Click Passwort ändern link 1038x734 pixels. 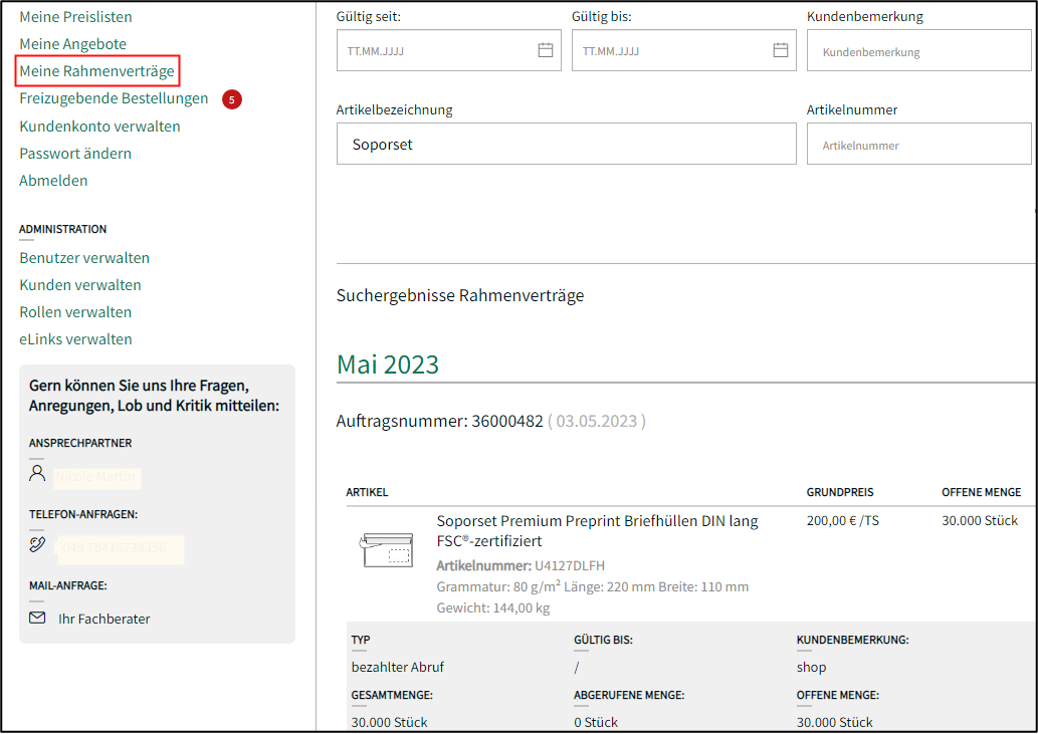[x=76, y=153]
